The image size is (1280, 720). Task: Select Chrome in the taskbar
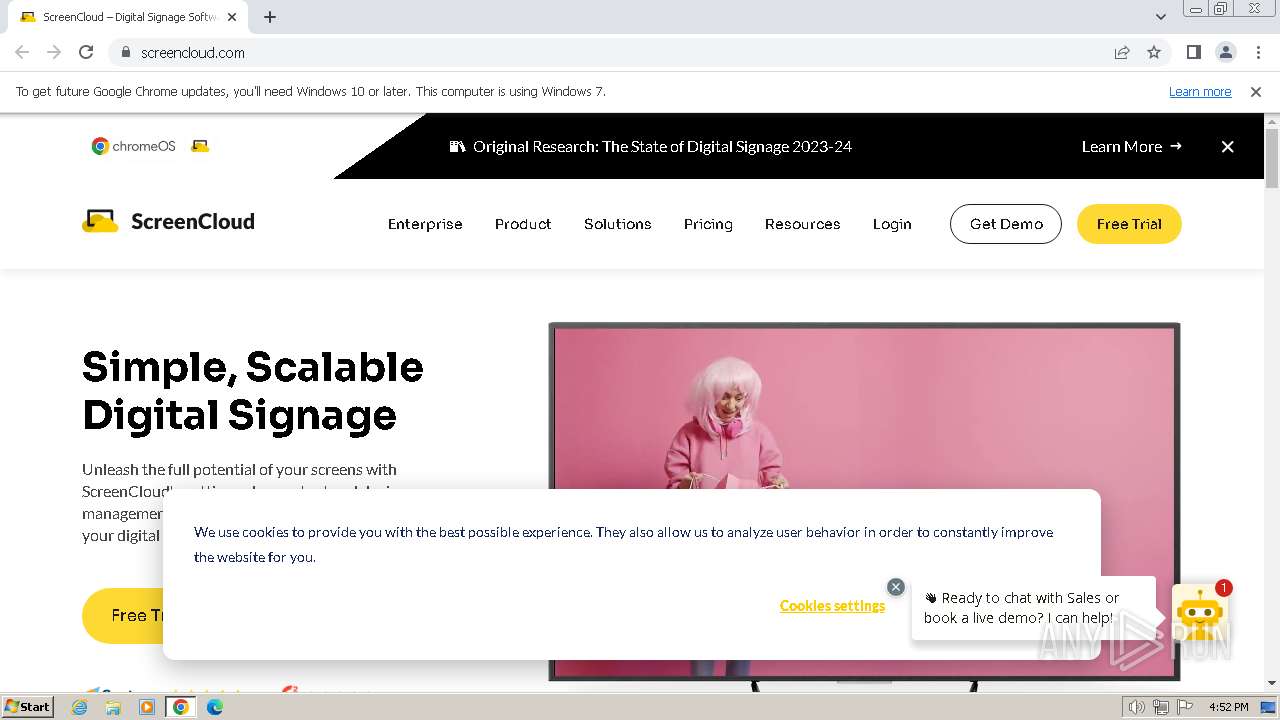[x=181, y=706]
